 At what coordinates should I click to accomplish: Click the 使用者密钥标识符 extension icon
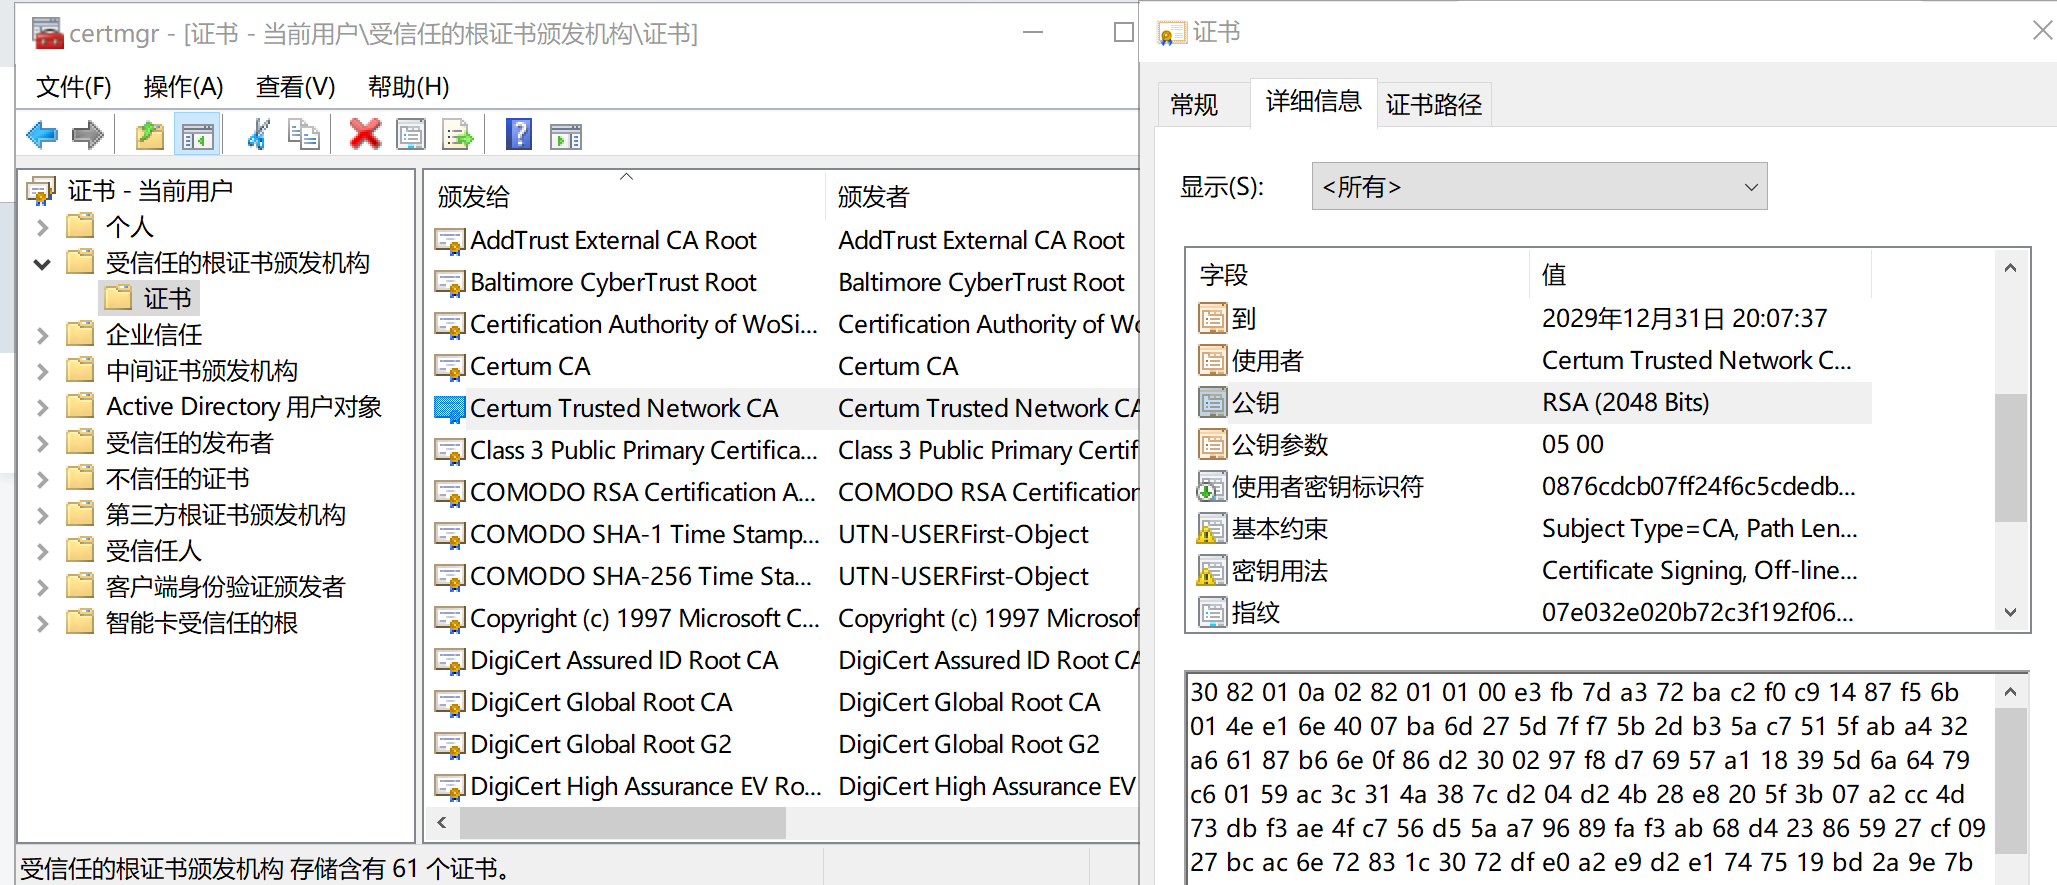[x=1212, y=487]
